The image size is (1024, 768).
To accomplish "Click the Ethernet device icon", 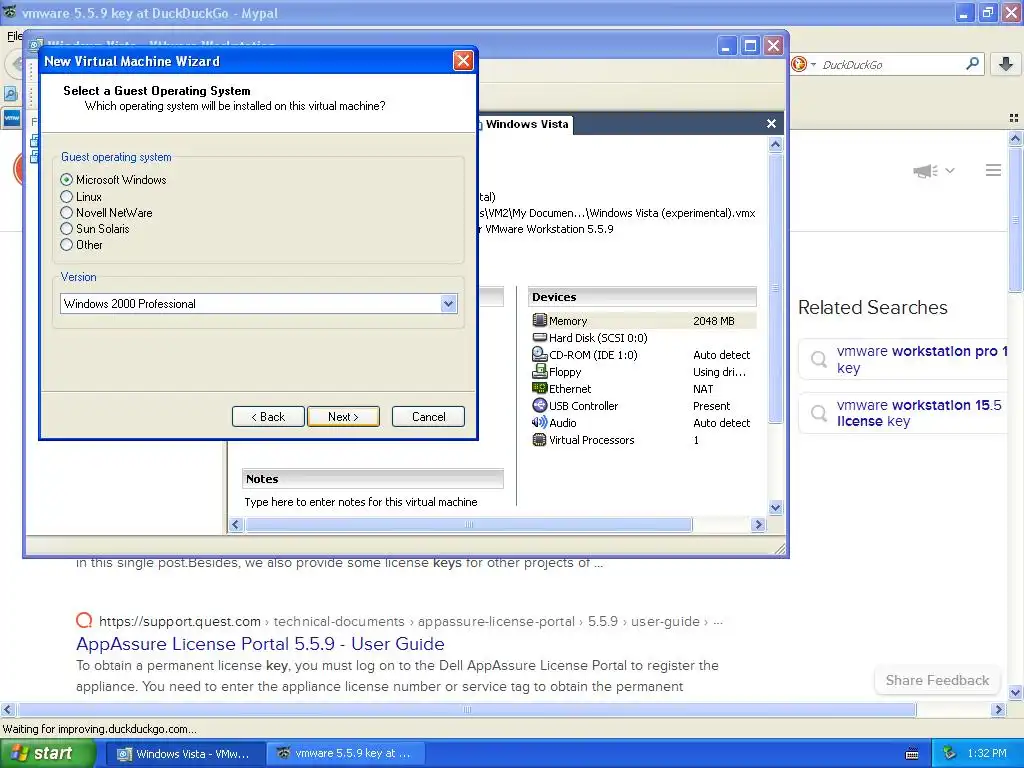I will pyautogui.click(x=539, y=388).
